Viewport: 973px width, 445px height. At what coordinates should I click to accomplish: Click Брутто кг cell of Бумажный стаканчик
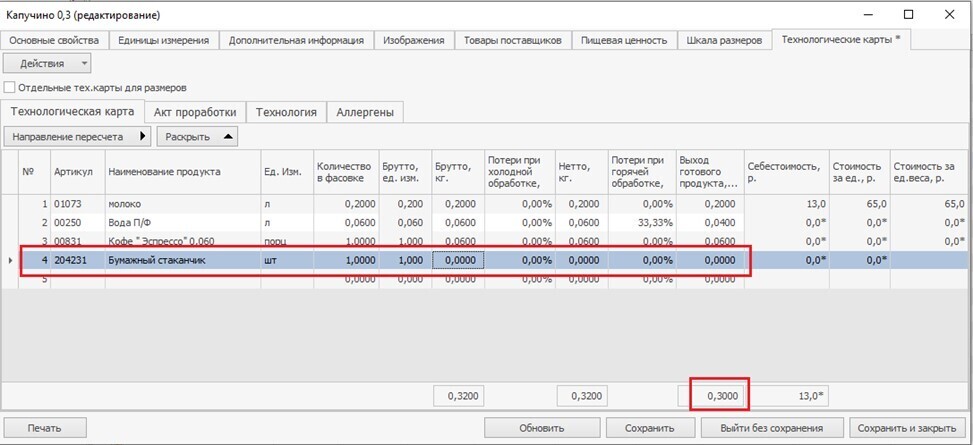pos(458,260)
